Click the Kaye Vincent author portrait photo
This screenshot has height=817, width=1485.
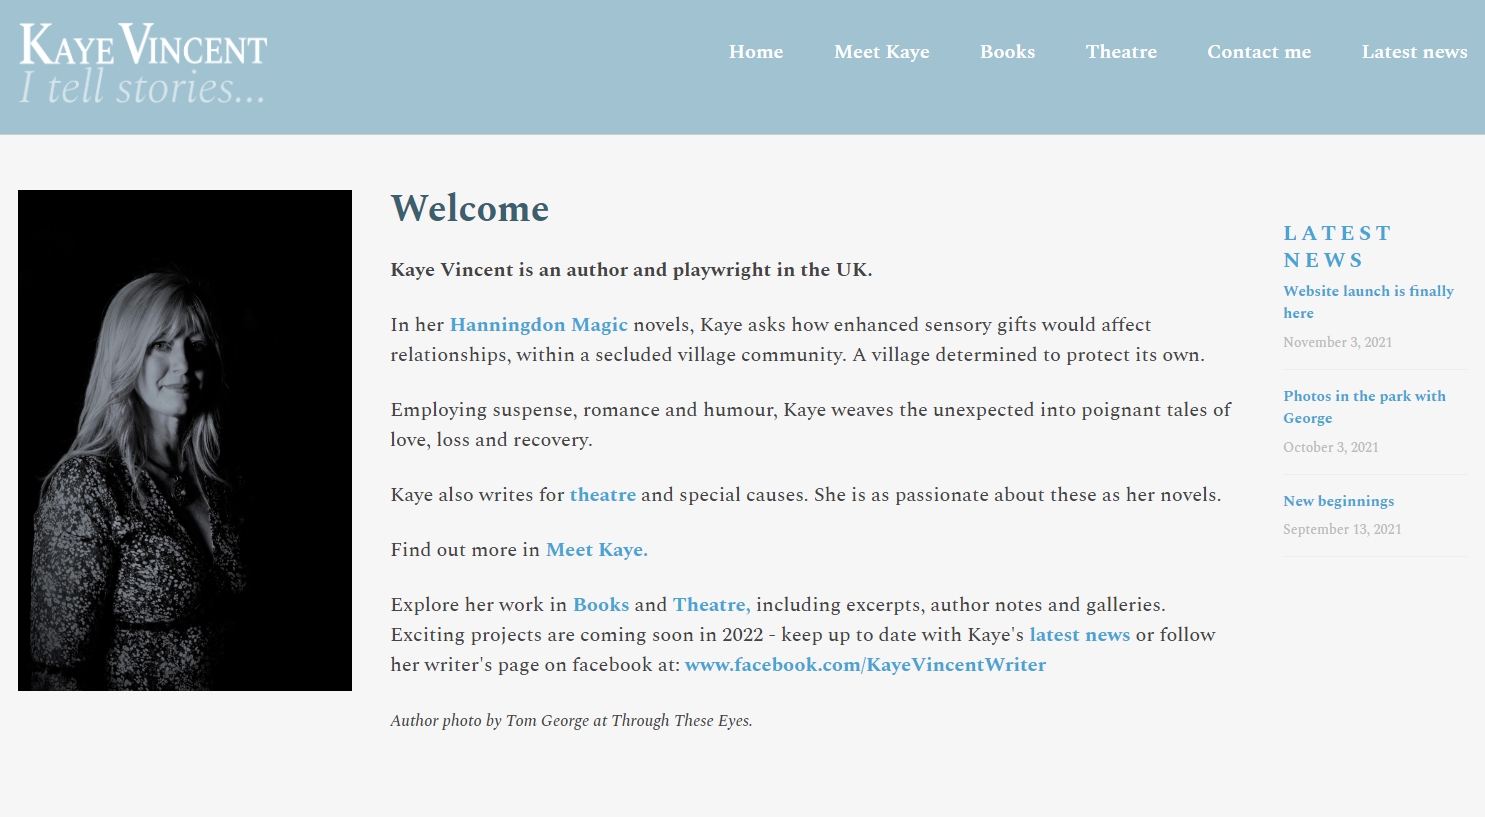tap(185, 440)
